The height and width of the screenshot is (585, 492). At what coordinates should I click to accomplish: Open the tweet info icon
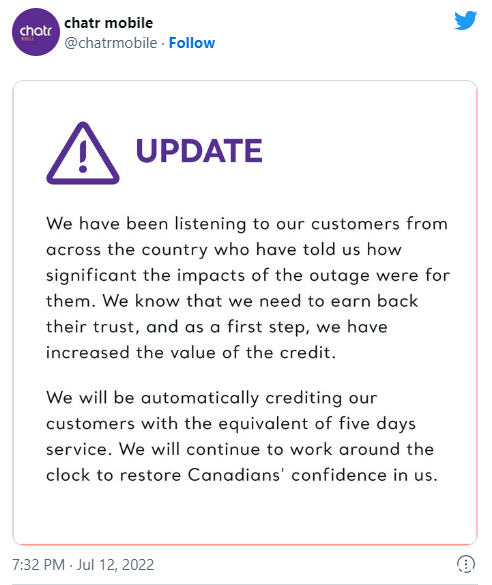[466, 564]
